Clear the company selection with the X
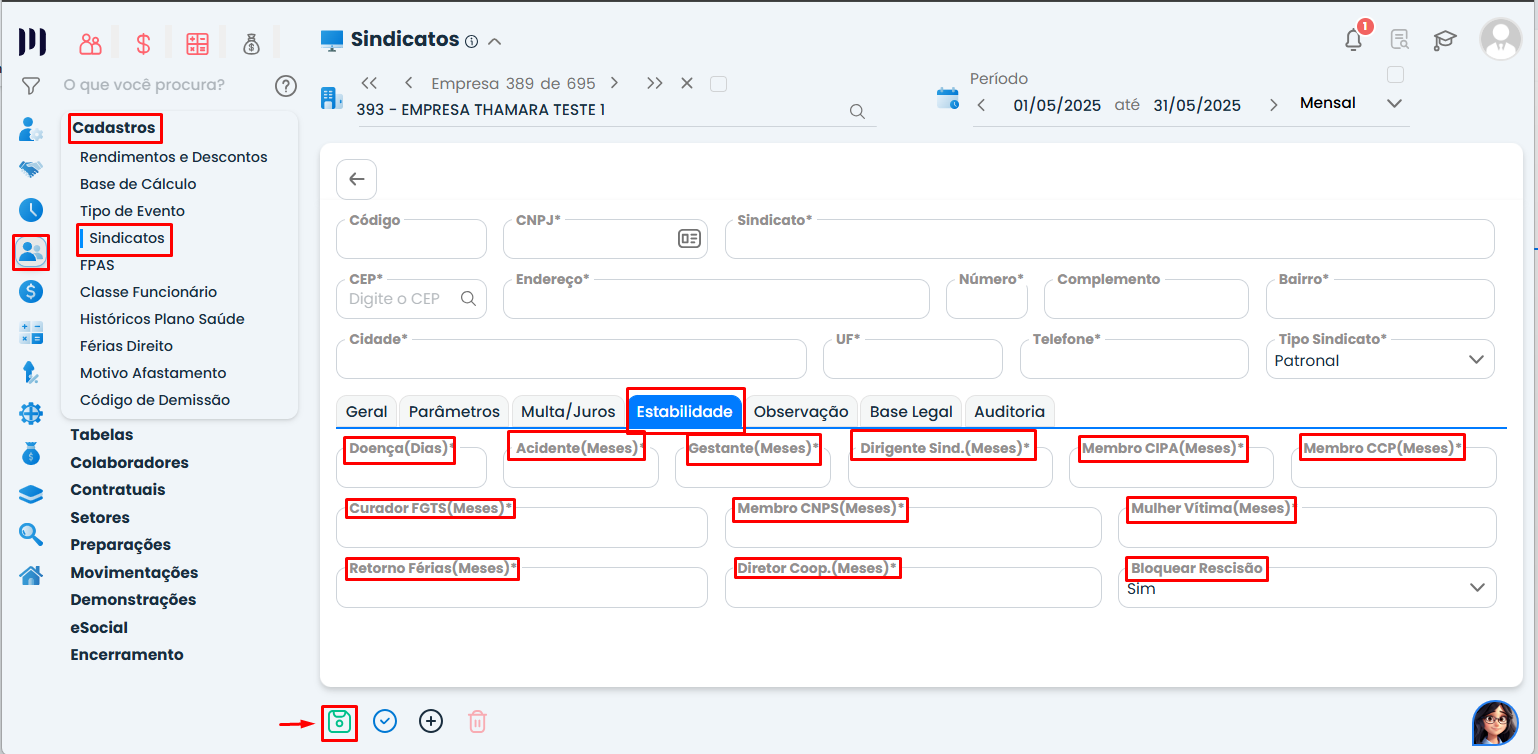 (687, 83)
